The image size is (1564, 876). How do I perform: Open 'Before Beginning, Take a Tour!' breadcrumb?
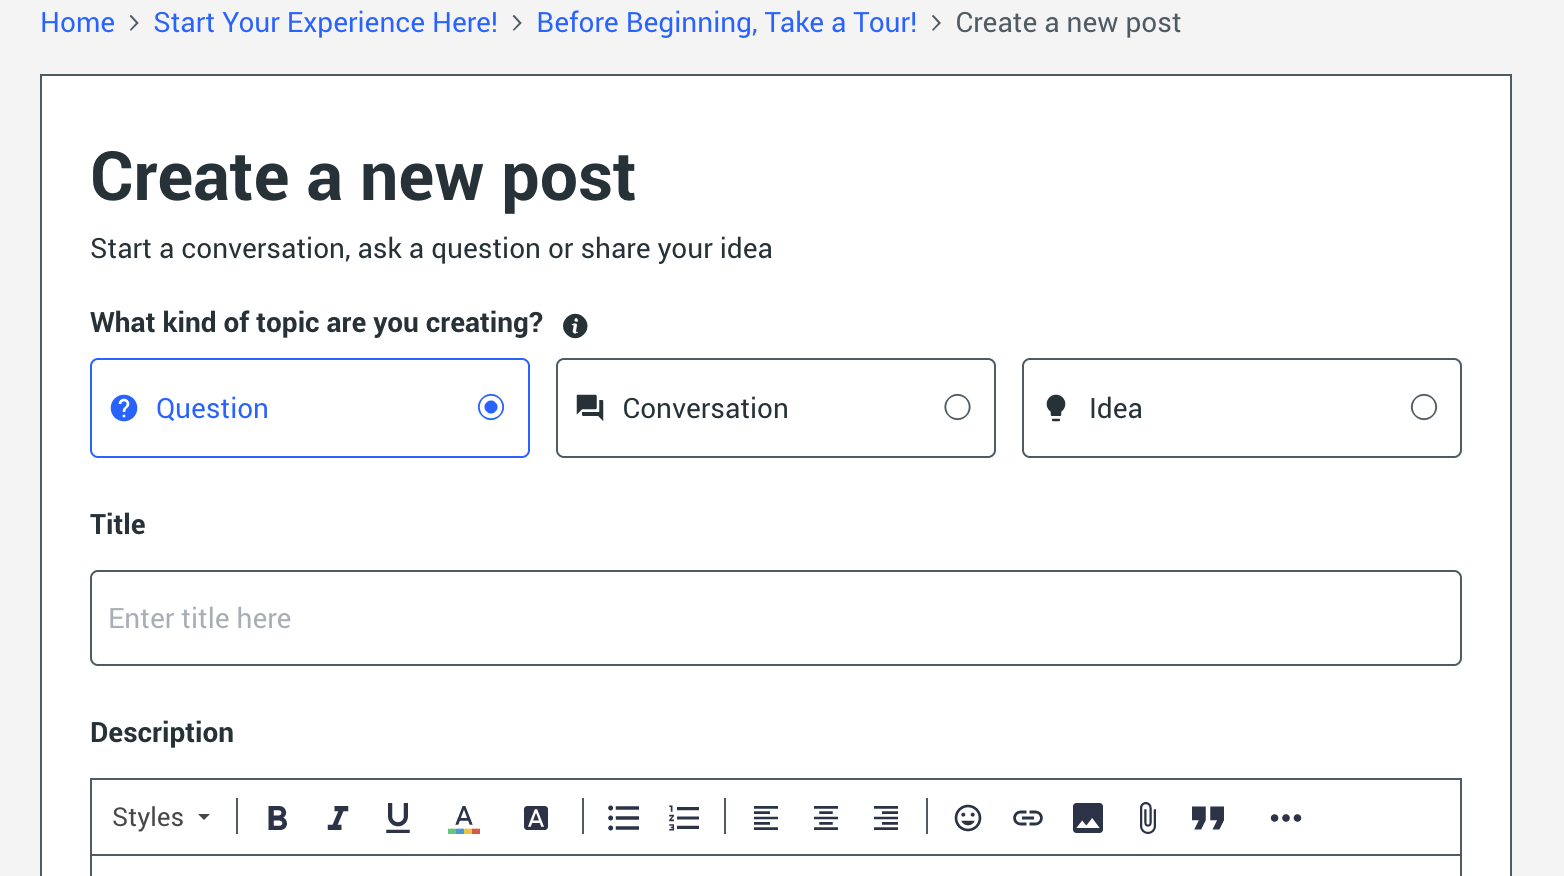click(x=726, y=22)
